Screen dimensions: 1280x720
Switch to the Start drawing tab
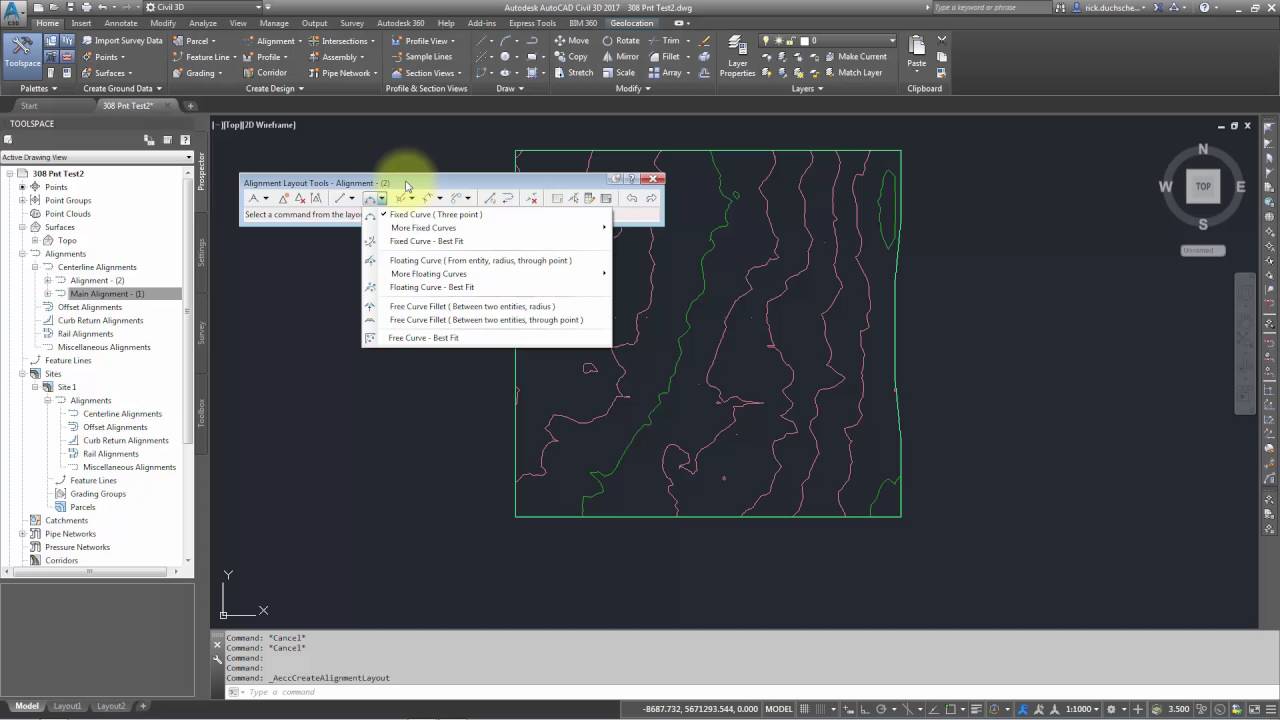pyautogui.click(x=29, y=105)
